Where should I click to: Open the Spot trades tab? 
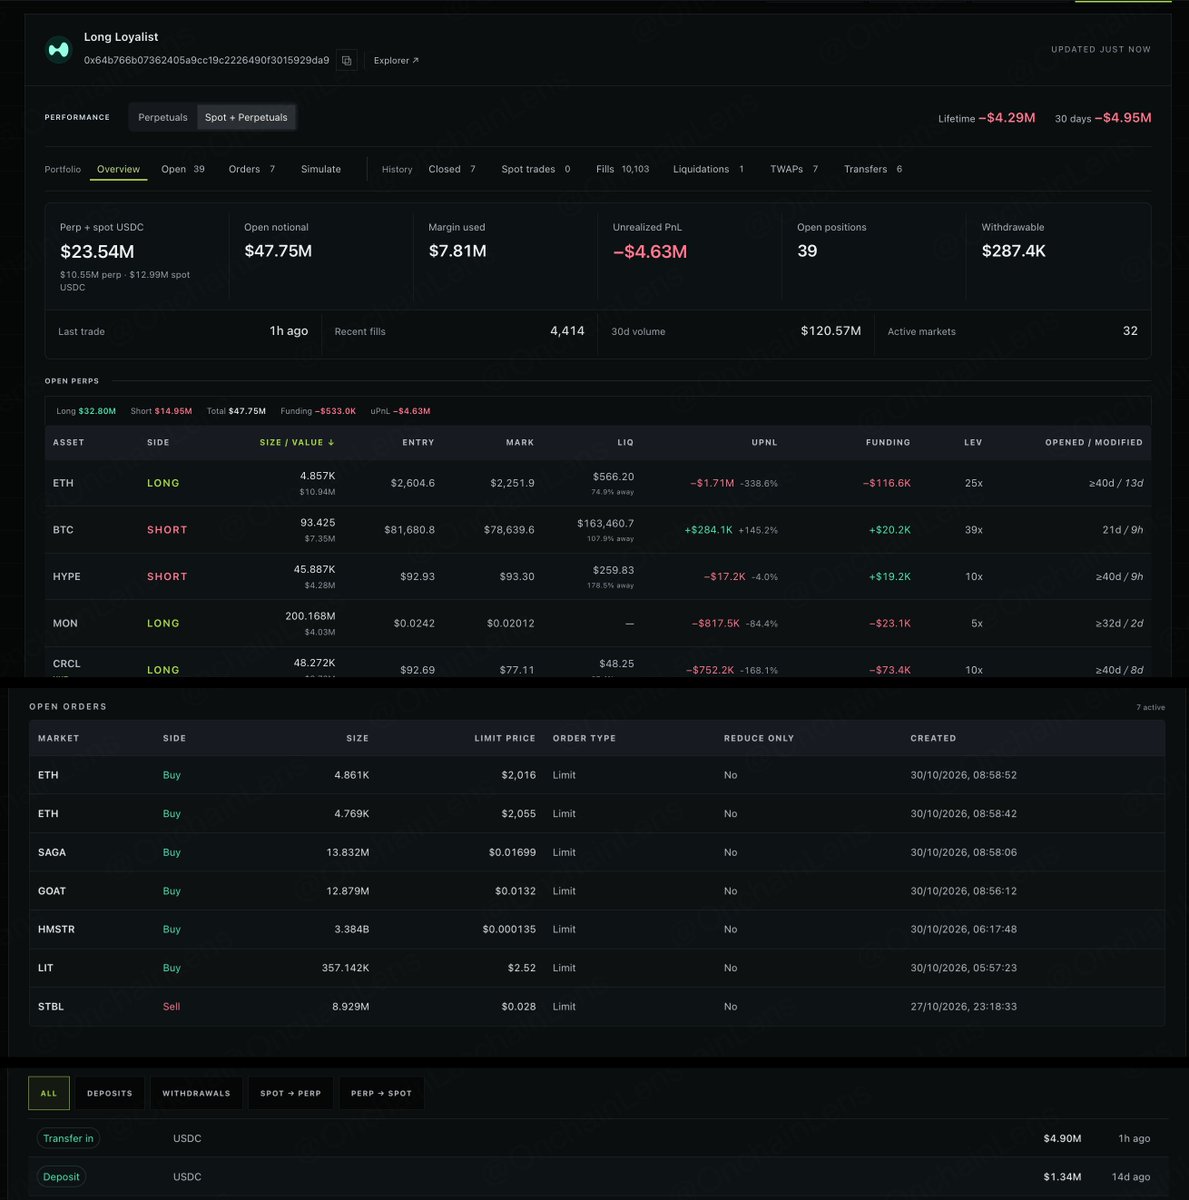[536, 169]
